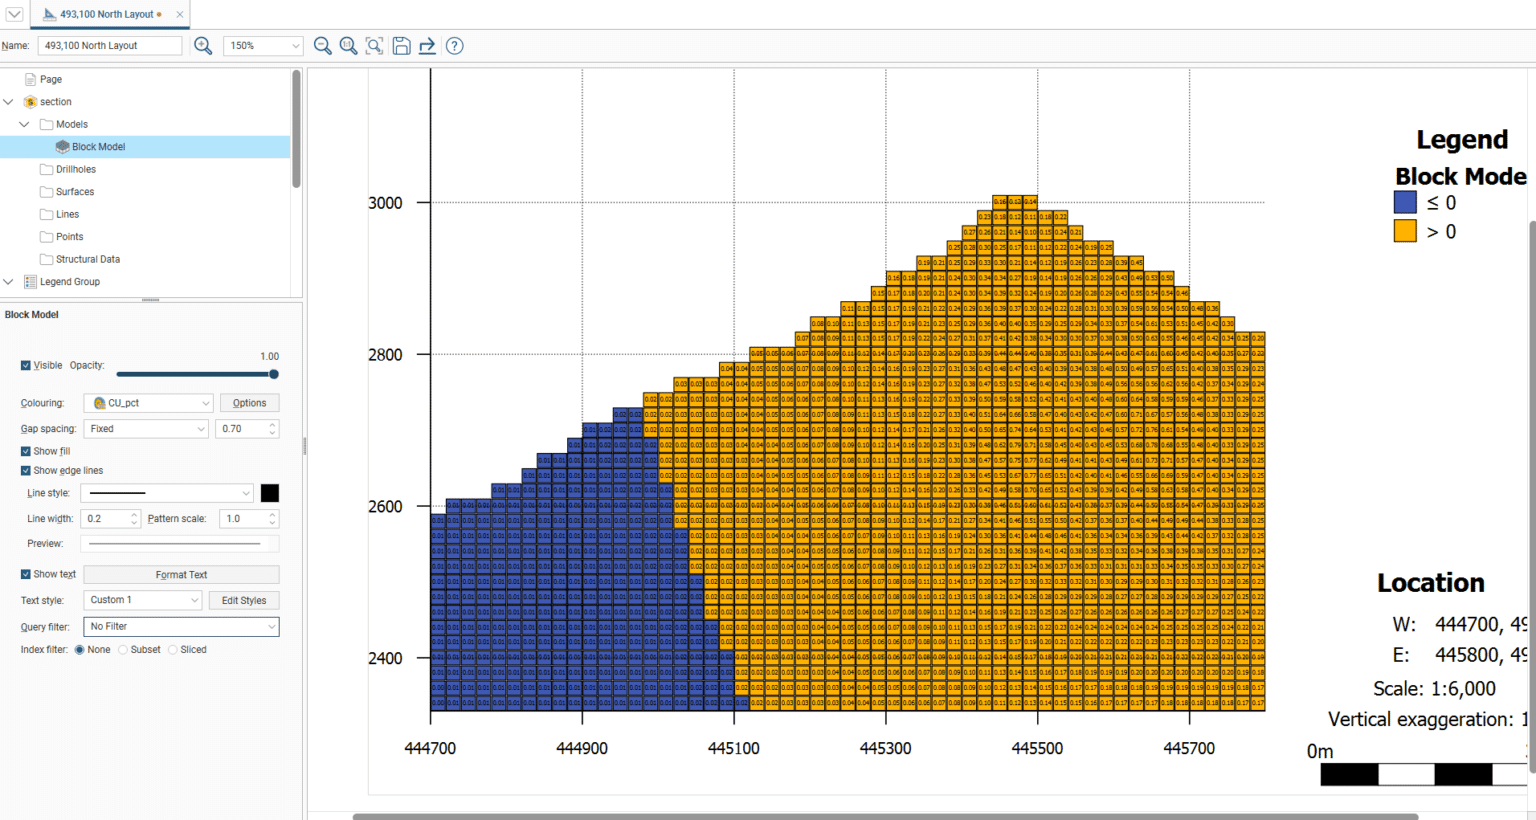1536x820 pixels.
Task: Open the tab list dropdown arrow button
Action: point(14,14)
